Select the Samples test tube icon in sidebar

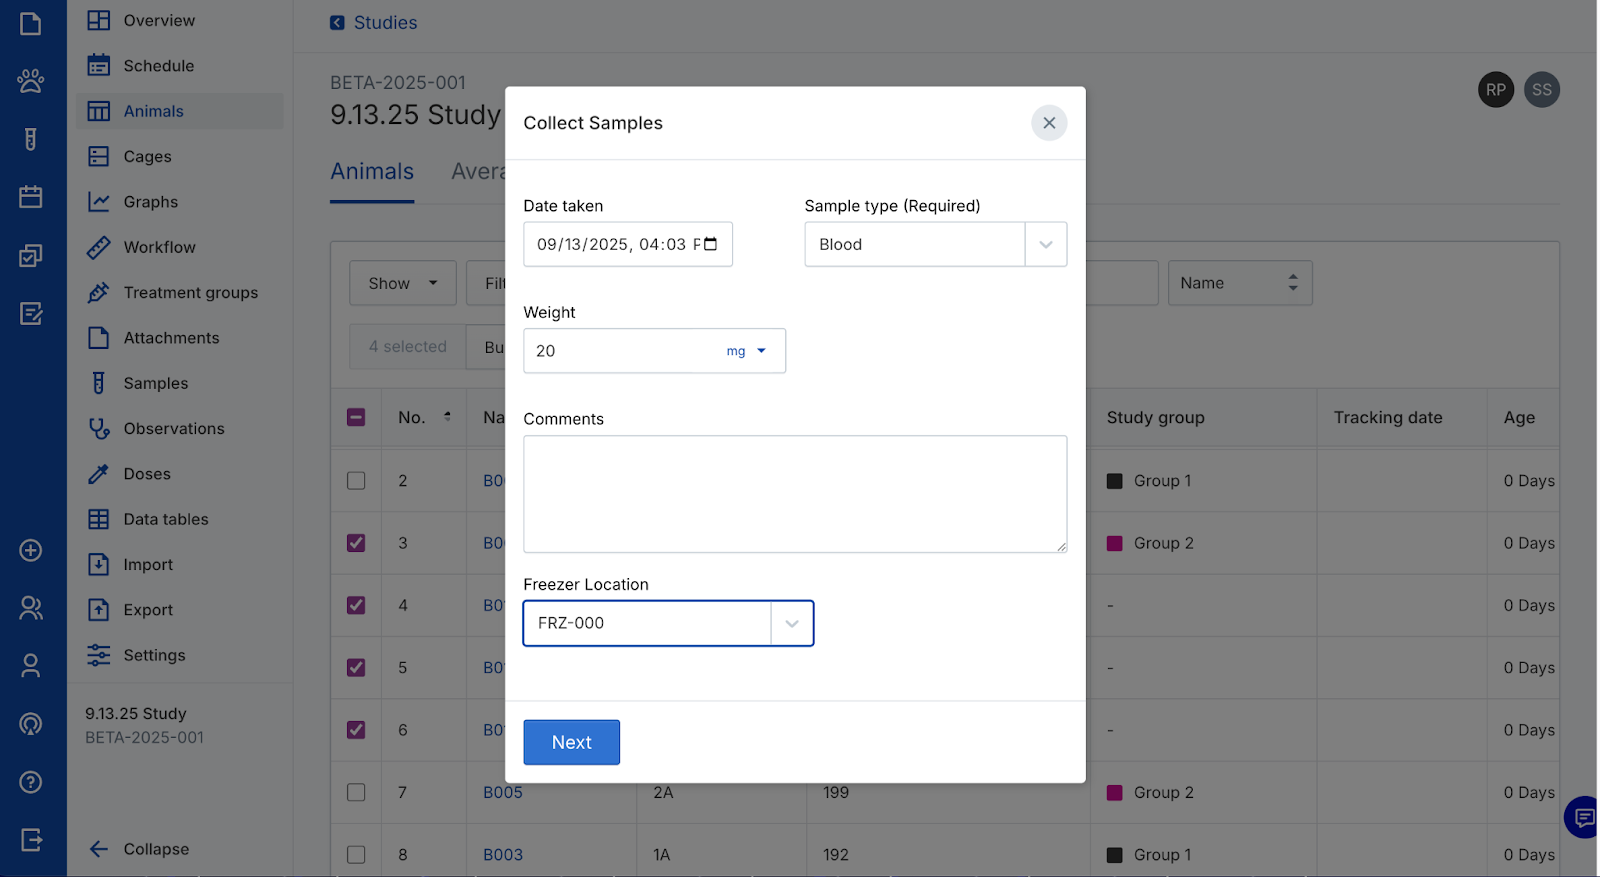click(98, 383)
